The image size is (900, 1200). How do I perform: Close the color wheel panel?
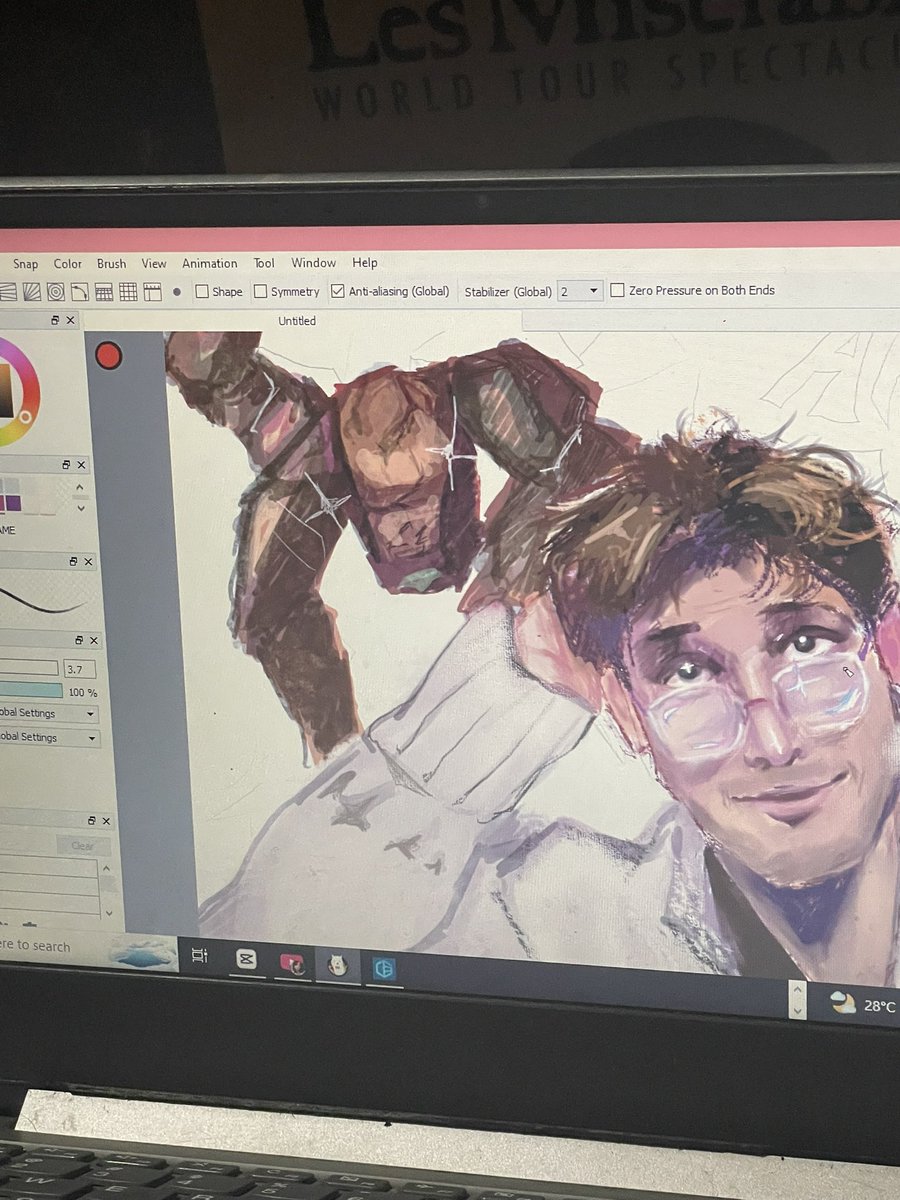(x=70, y=320)
